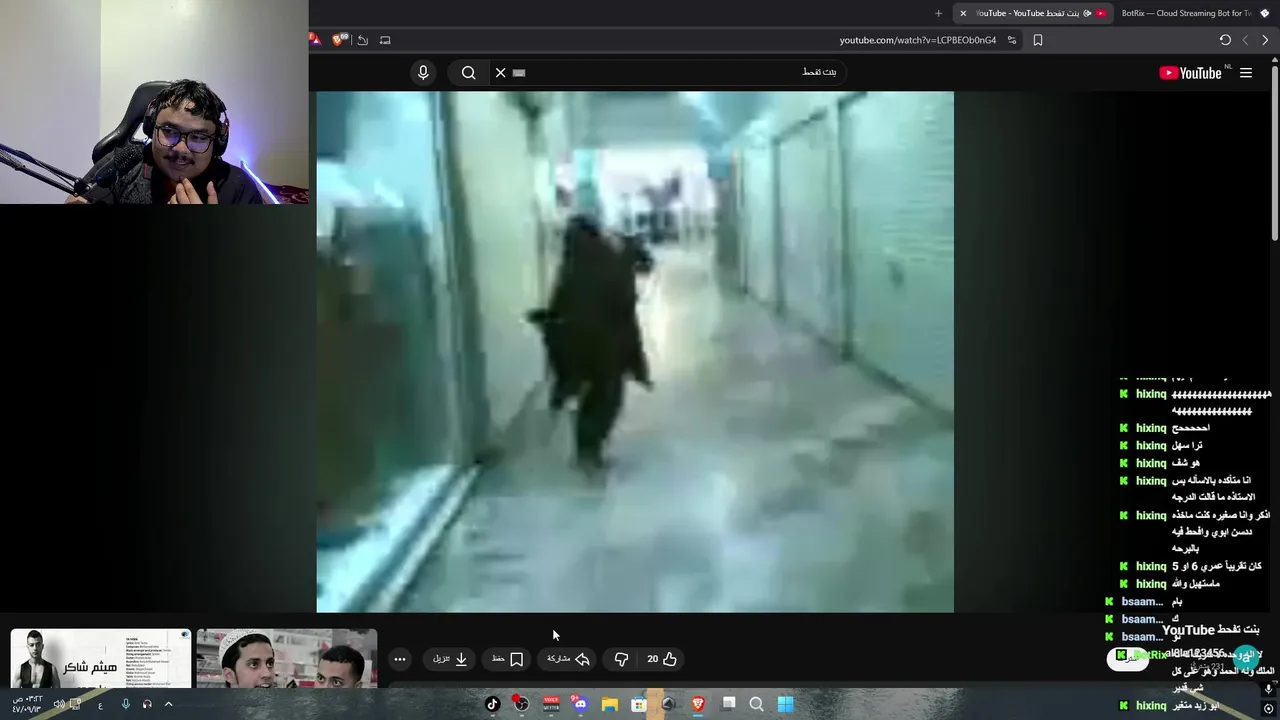Click the chat overlay target icon
1280x720 pixels.
[1268, 708]
